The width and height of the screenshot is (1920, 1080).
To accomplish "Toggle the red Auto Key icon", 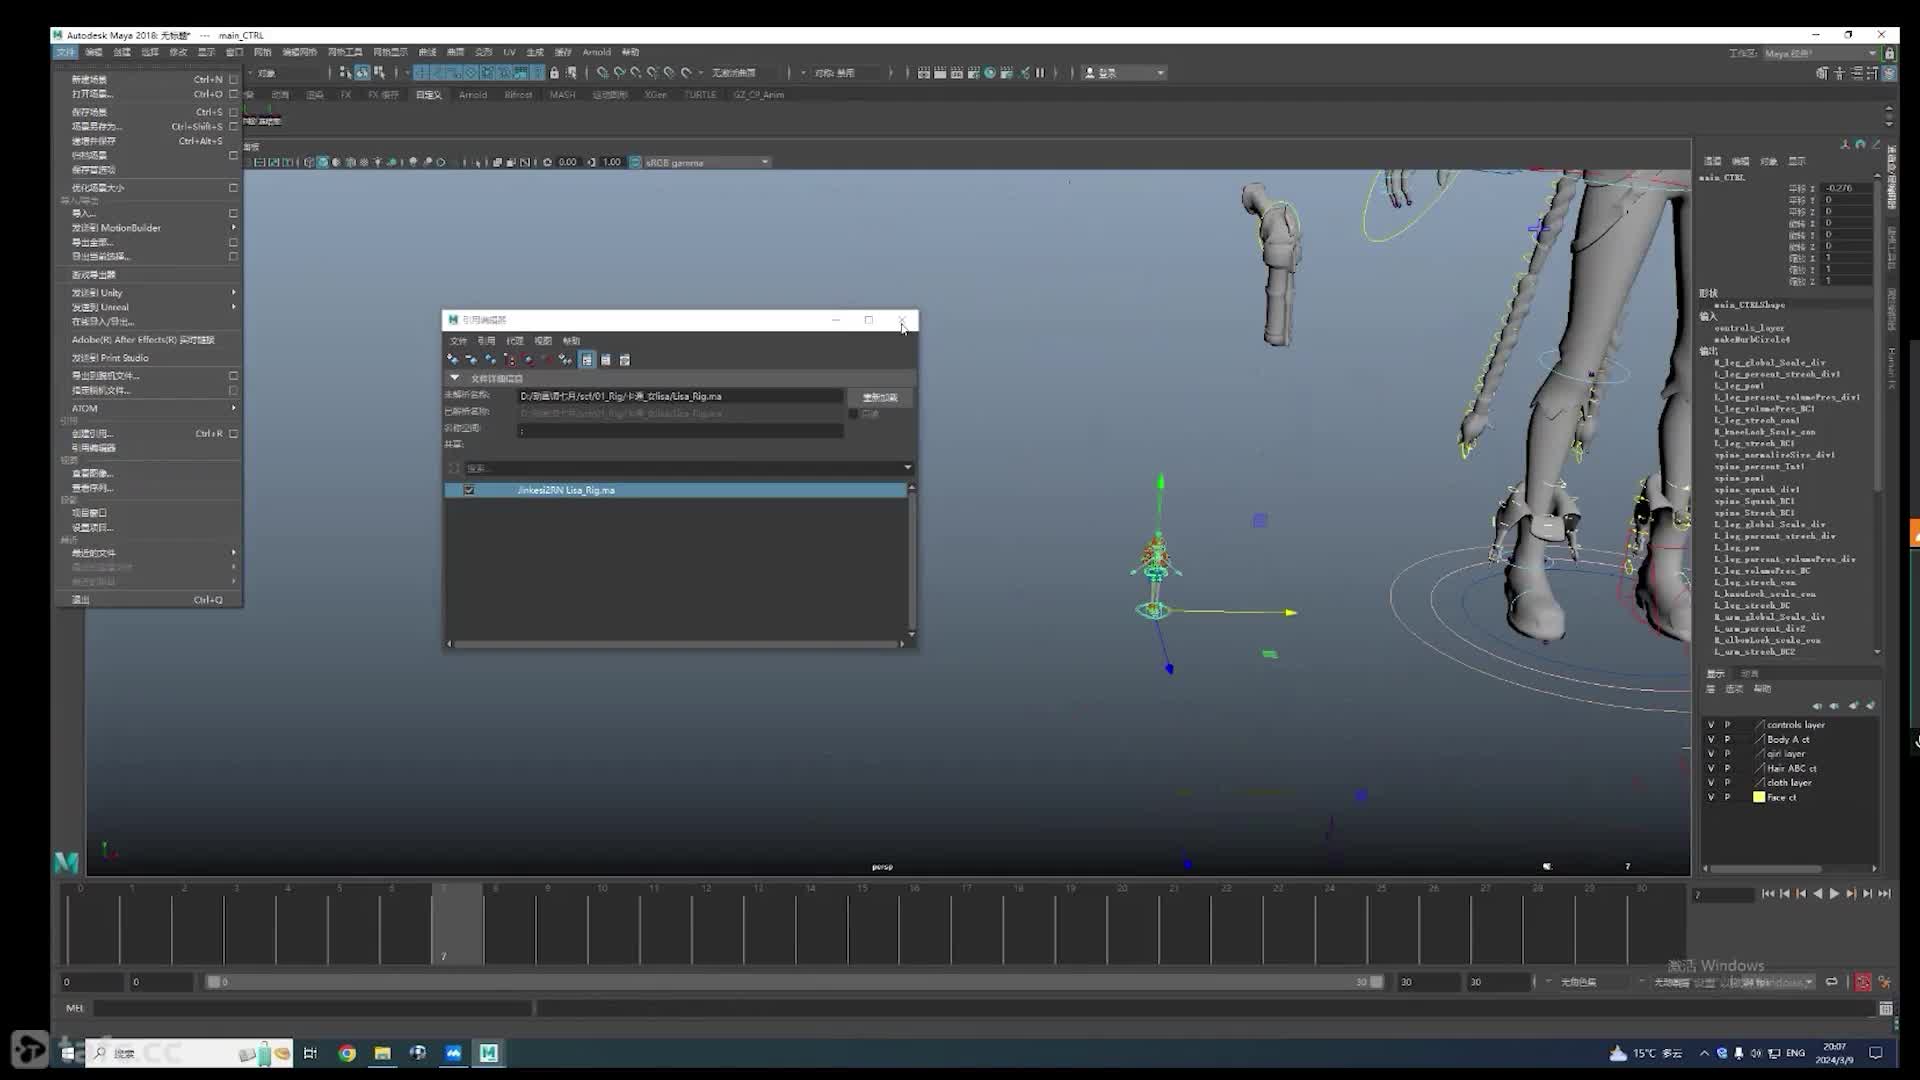I will (x=1863, y=982).
